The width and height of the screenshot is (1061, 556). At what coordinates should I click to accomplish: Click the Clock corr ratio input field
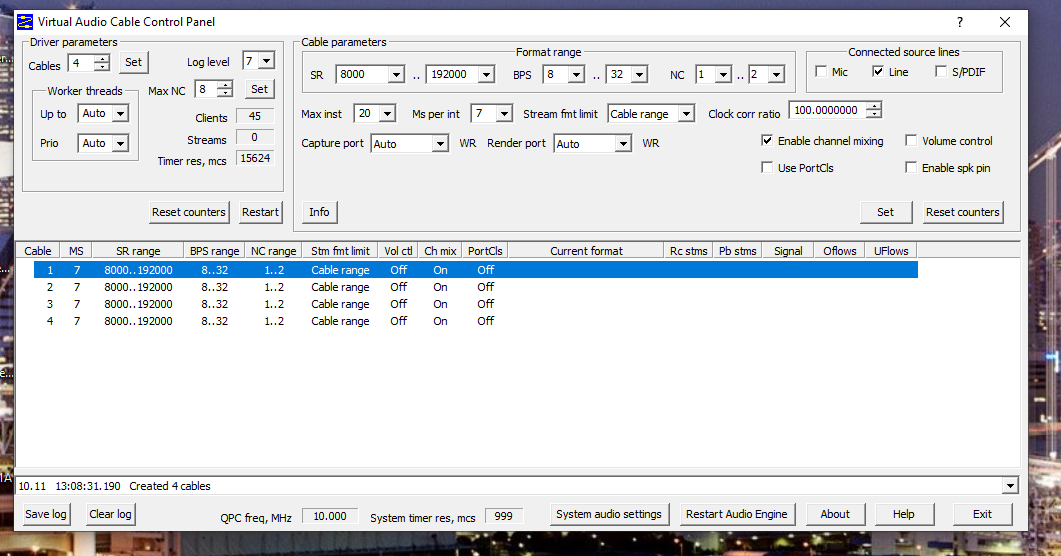pyautogui.click(x=827, y=111)
